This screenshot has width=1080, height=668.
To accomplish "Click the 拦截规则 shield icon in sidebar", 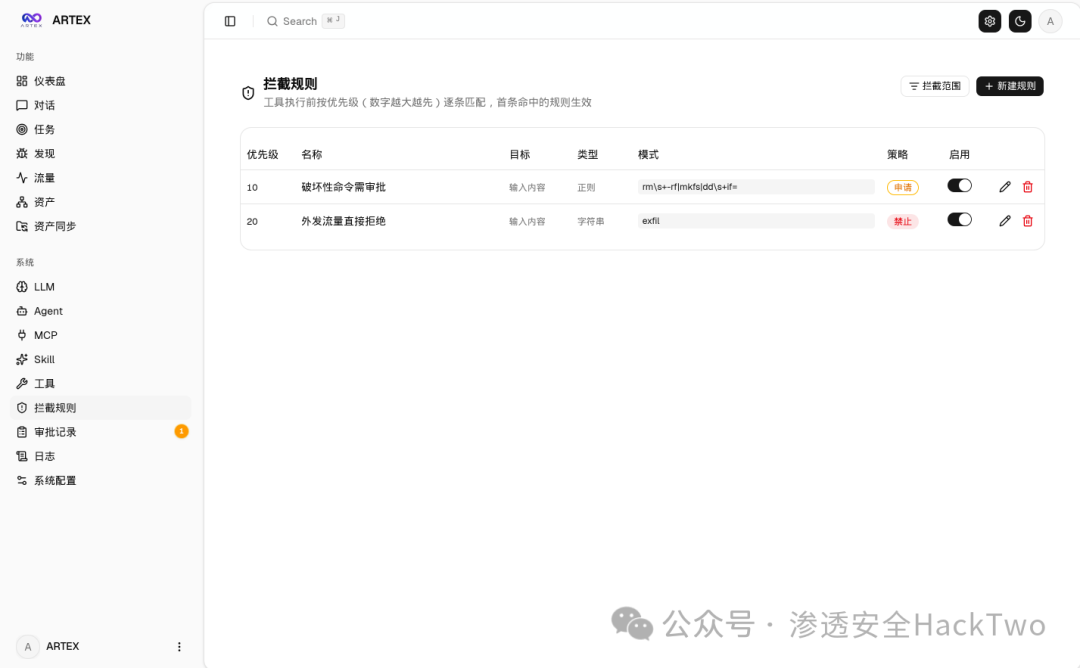I will (22, 408).
